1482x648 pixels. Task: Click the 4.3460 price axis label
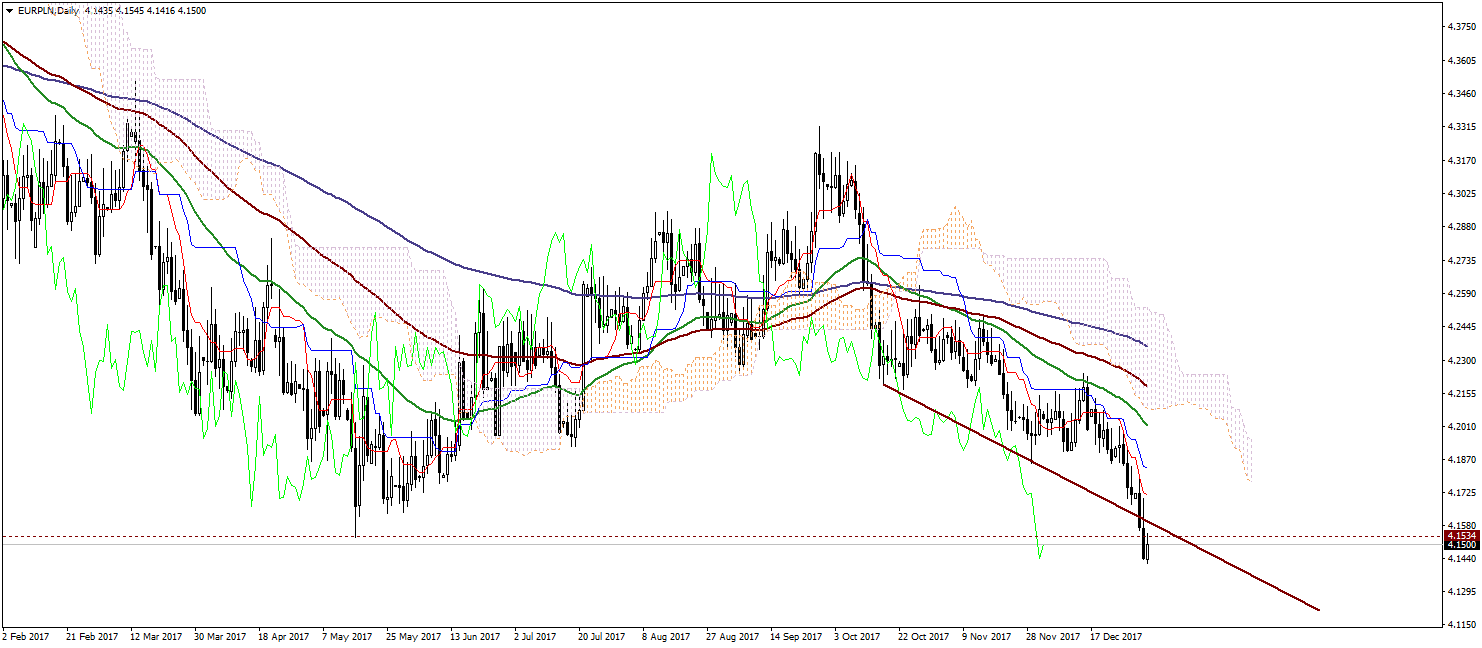pyautogui.click(x=1462, y=94)
